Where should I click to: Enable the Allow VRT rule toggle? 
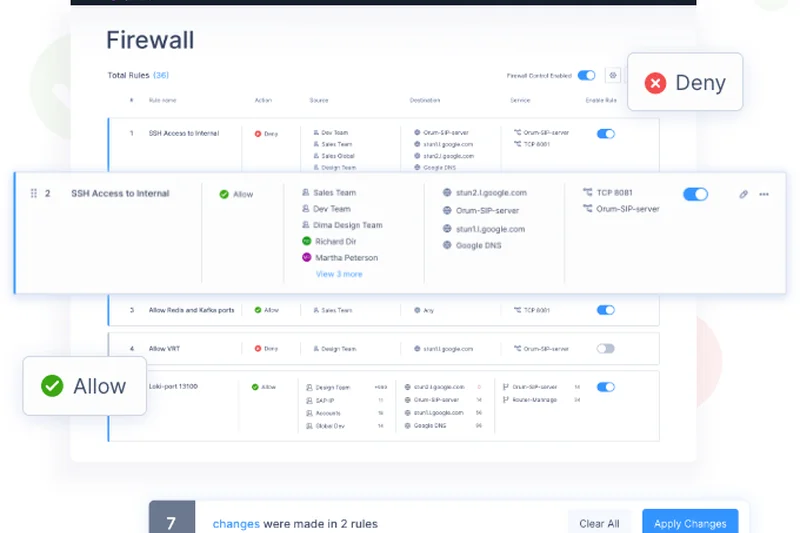[605, 349]
